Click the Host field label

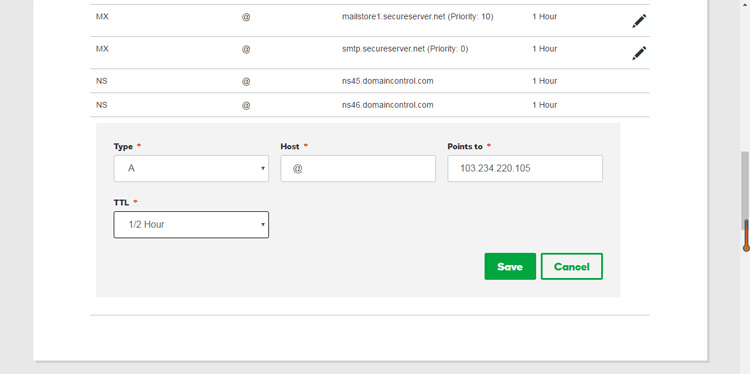[289, 146]
